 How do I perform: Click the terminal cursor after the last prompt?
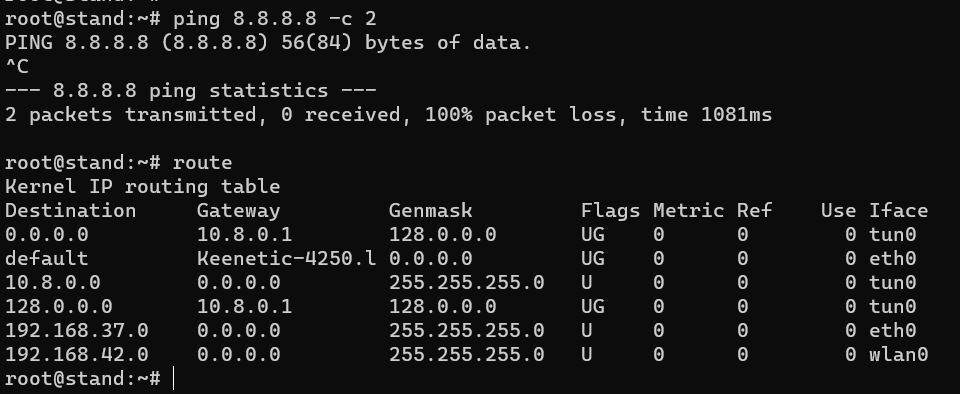pos(174,378)
